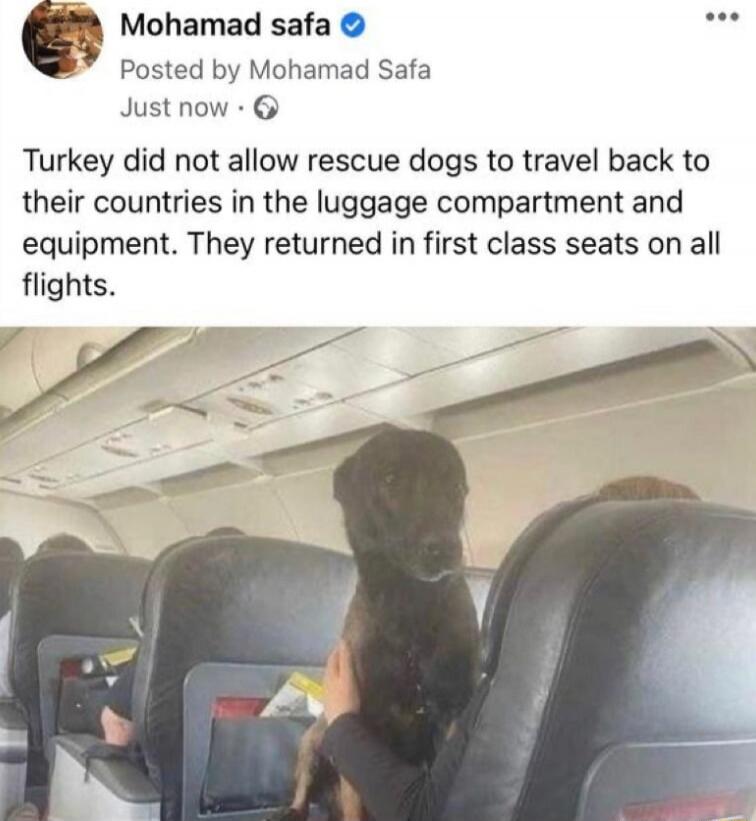Viewport: 756px width, 821px height.
Task: Click the globe public audience icon
Action: coord(266,108)
